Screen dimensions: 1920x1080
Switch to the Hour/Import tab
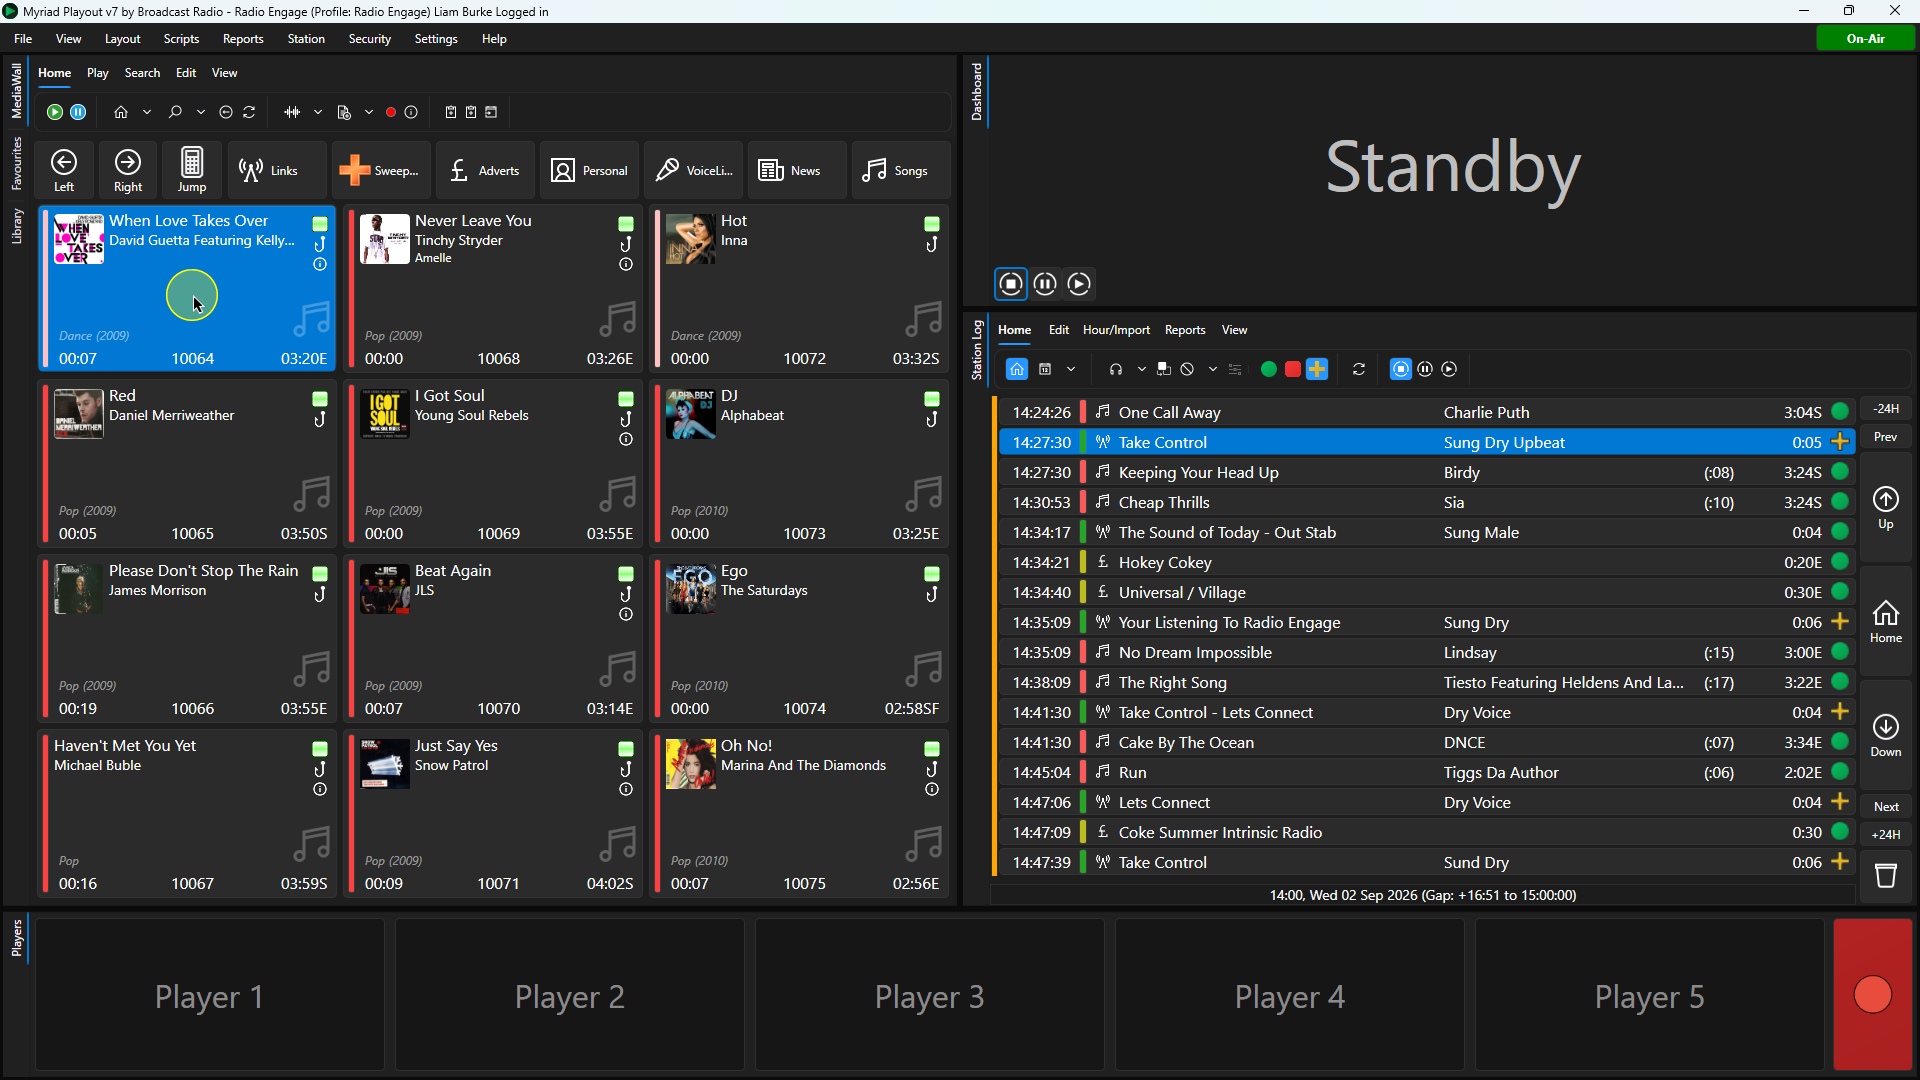1116,330
